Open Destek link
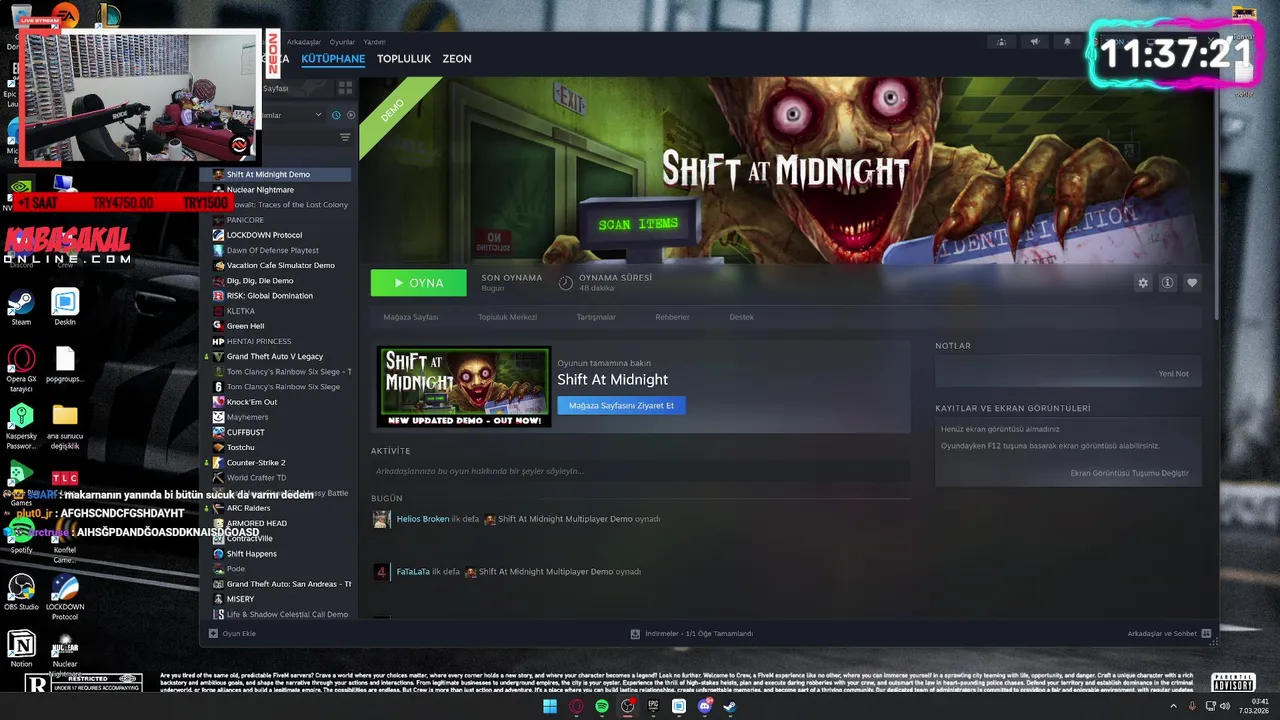The height and width of the screenshot is (720, 1280). (x=741, y=317)
